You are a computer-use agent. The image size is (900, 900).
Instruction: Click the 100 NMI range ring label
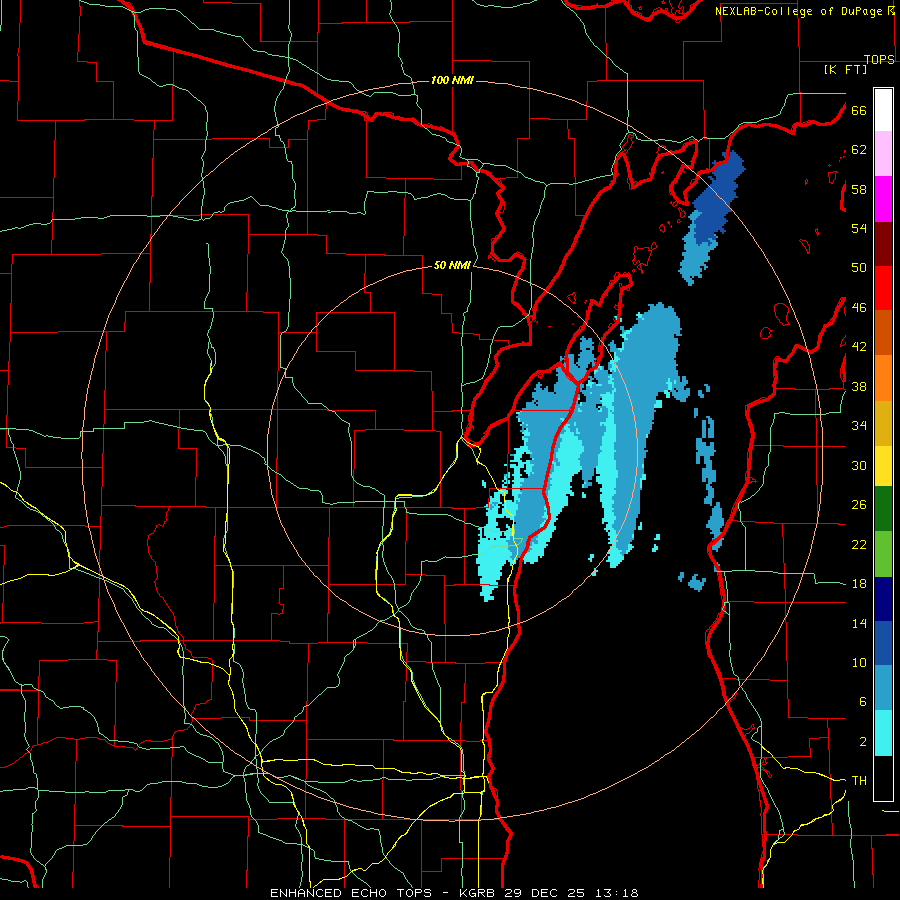pos(452,80)
